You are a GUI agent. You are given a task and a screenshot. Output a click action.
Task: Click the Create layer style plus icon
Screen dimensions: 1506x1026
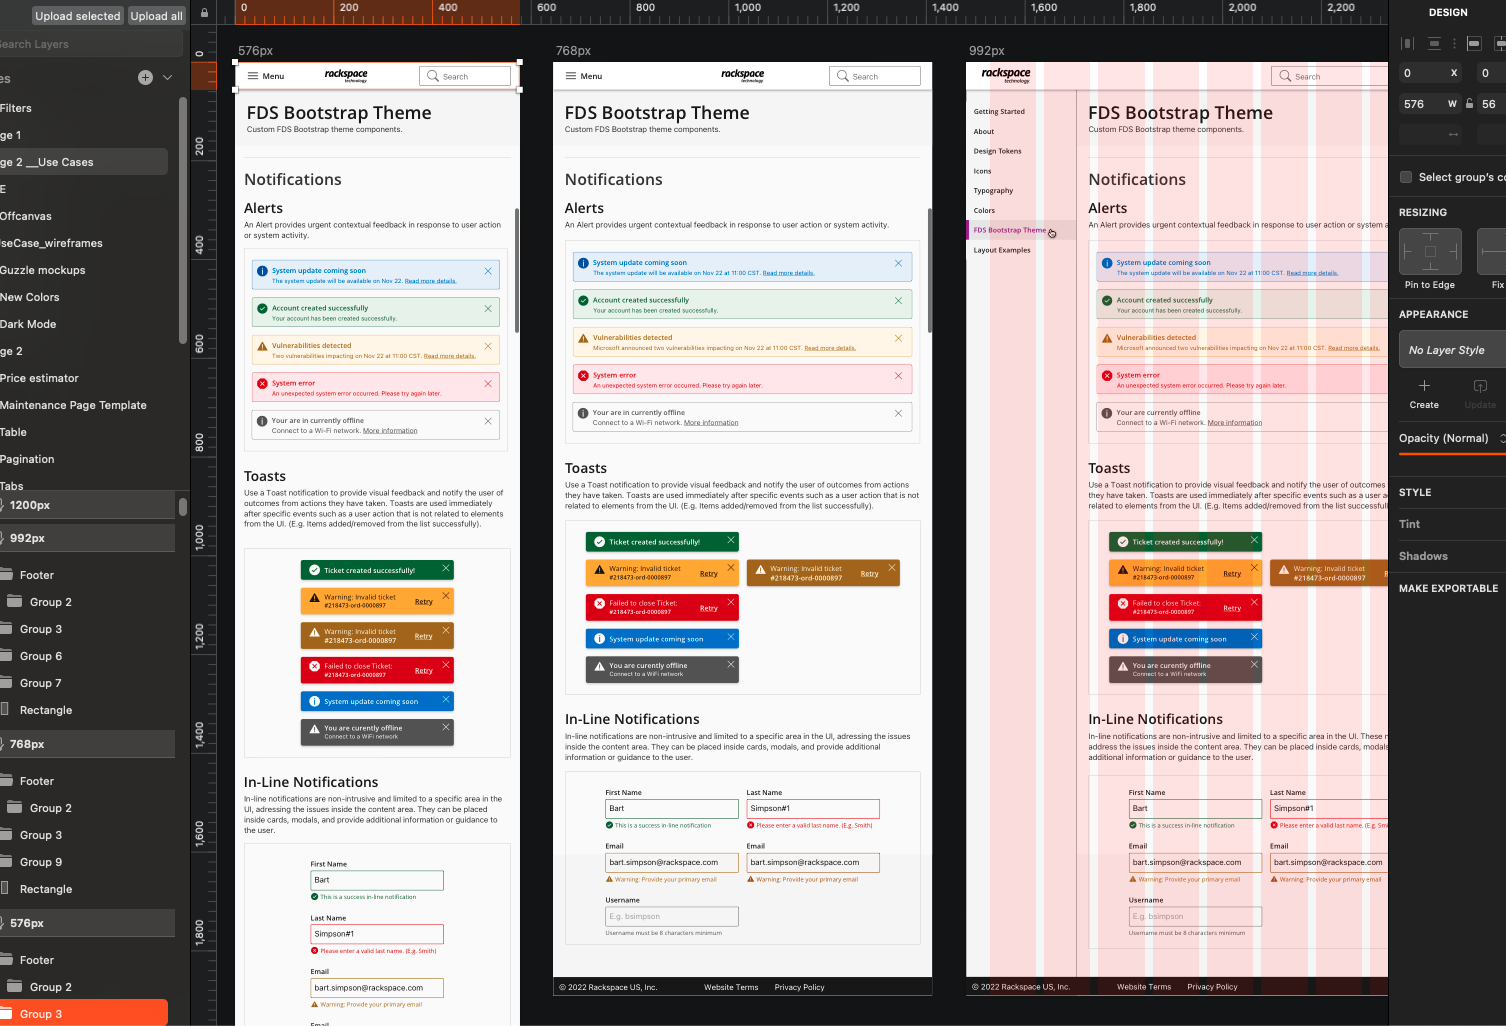point(1424,386)
